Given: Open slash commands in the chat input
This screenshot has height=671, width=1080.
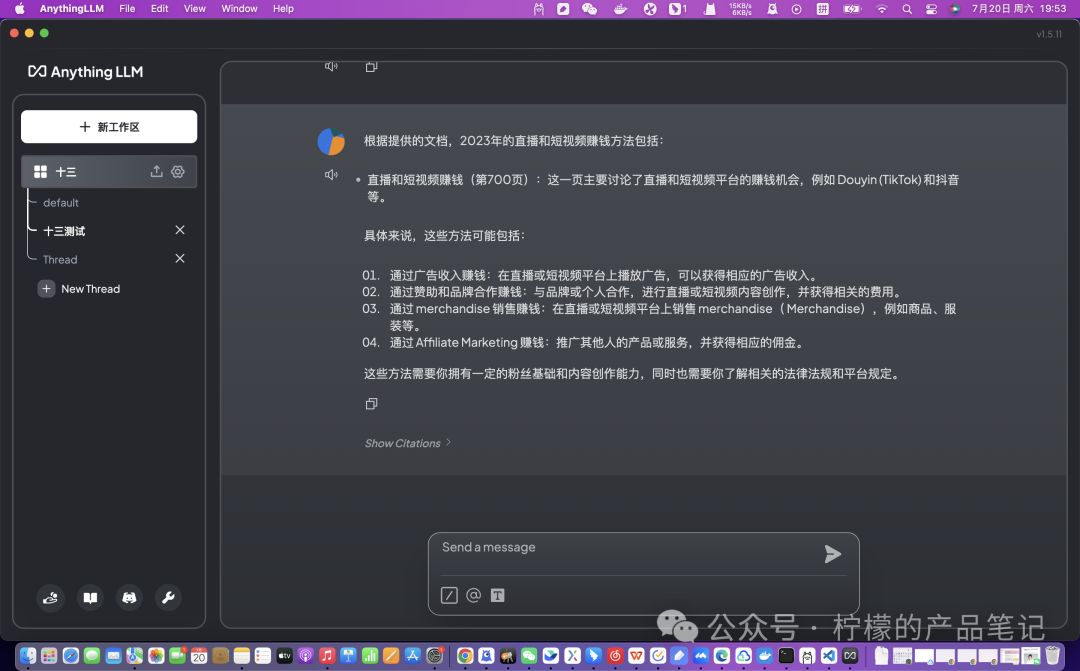Looking at the screenshot, I should point(448,595).
